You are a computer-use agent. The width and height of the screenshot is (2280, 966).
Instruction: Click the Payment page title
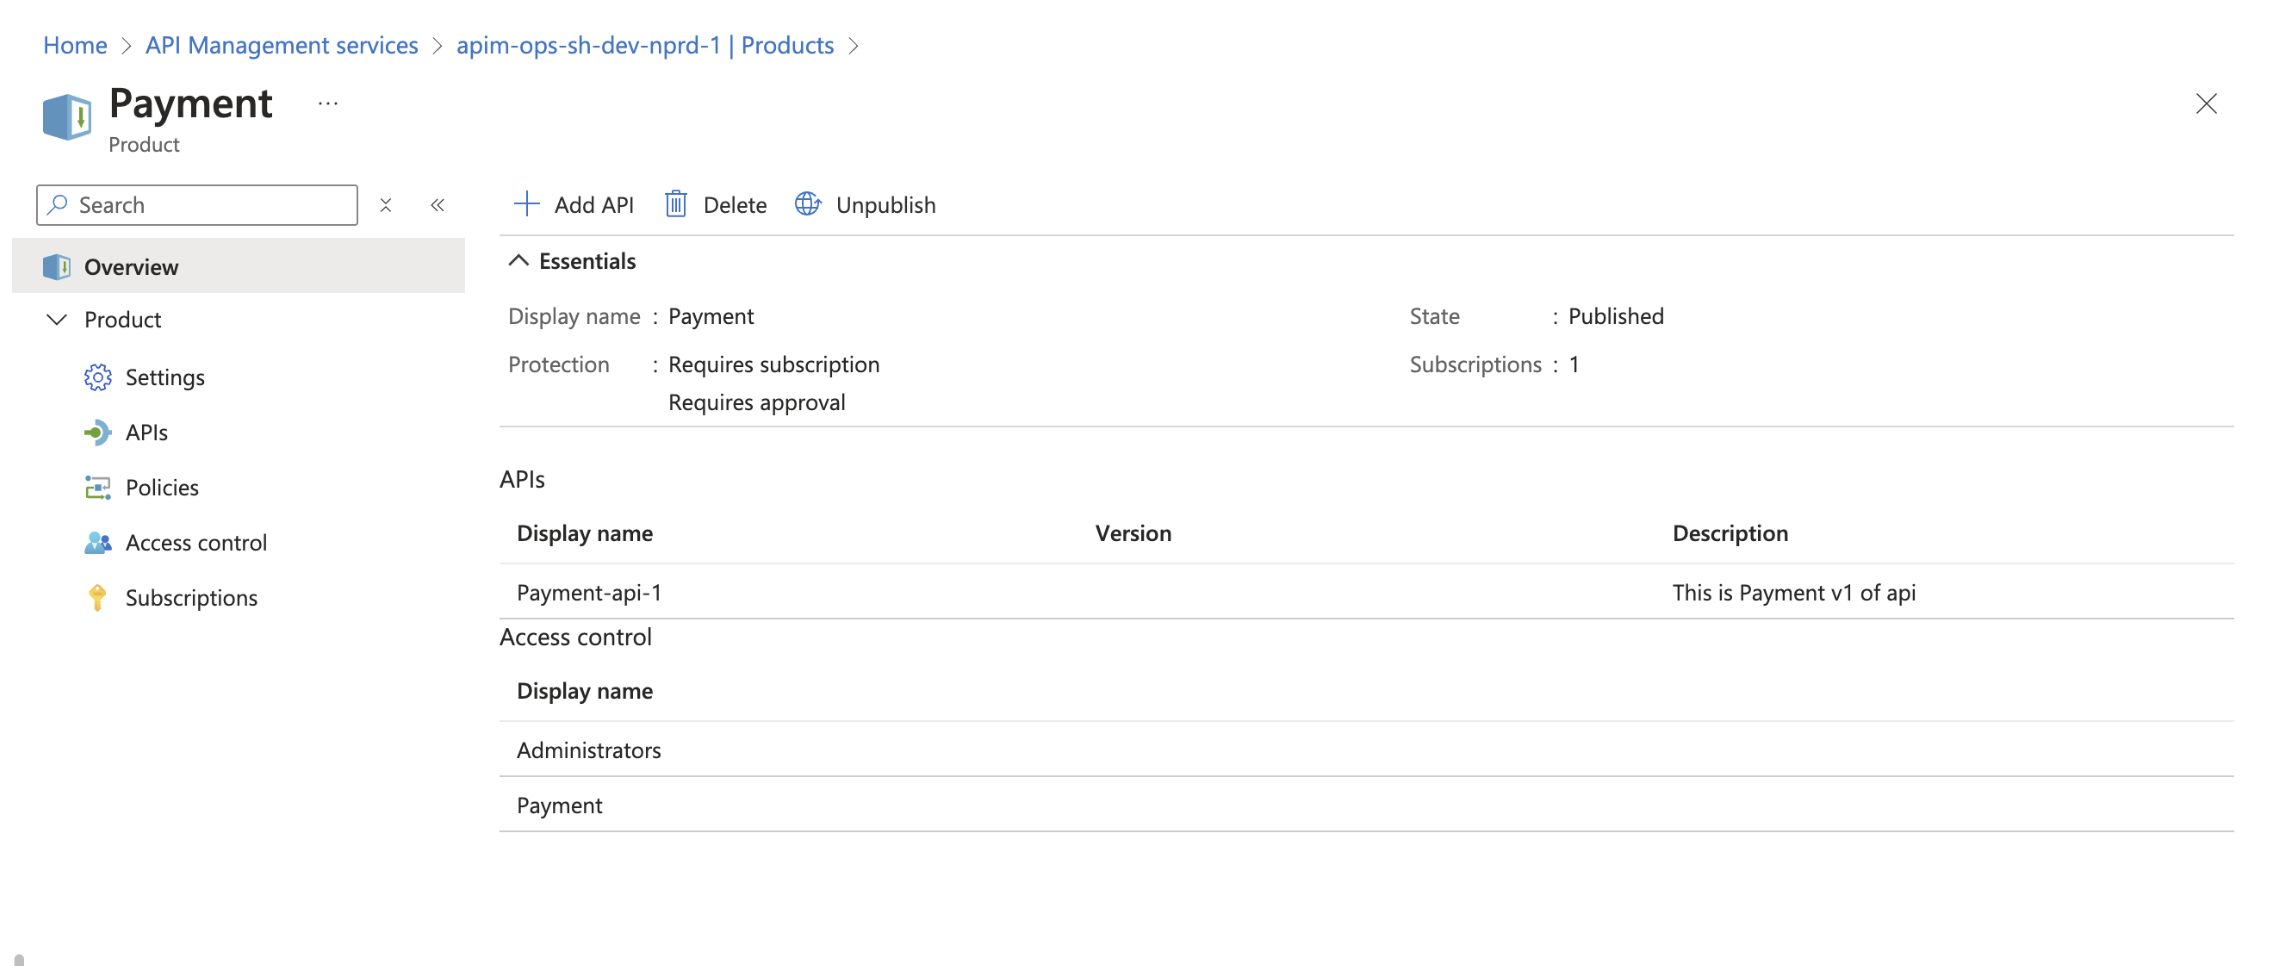[191, 103]
